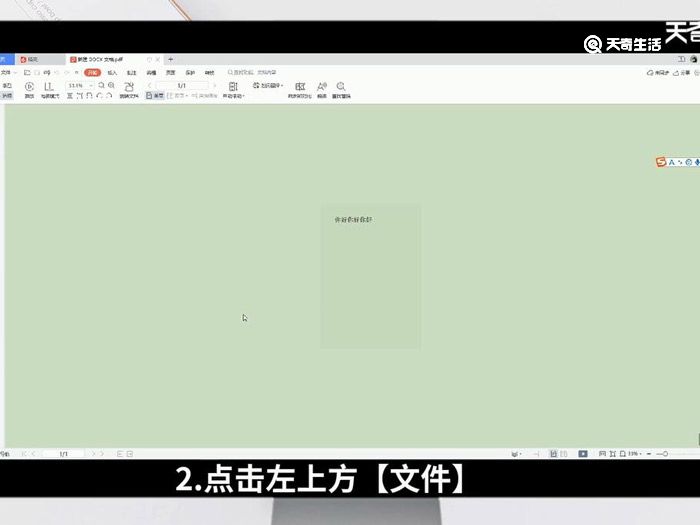
Task: Go to next page arrow in toolbar
Action: pos(214,85)
